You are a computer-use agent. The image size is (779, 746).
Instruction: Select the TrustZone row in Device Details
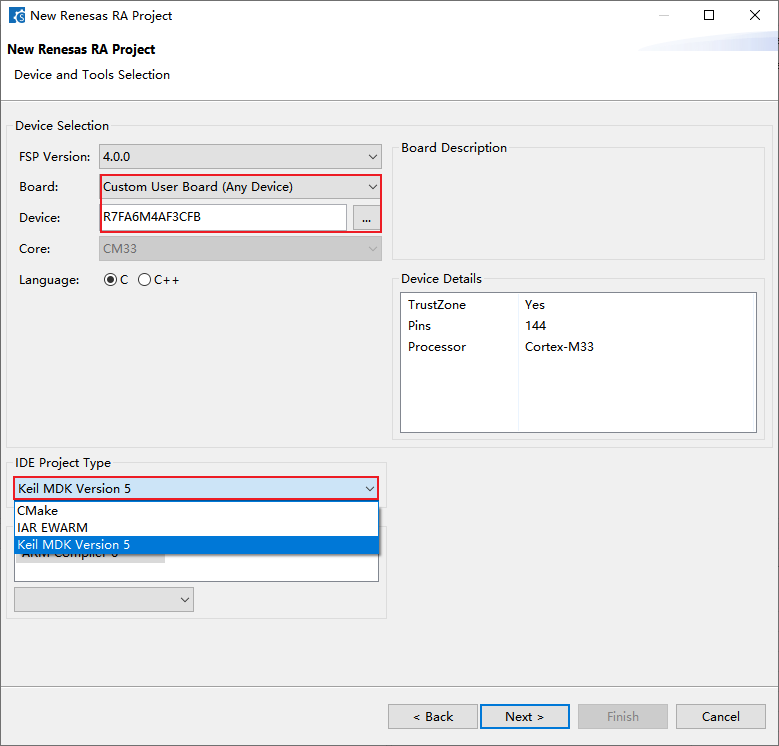tap(578, 305)
